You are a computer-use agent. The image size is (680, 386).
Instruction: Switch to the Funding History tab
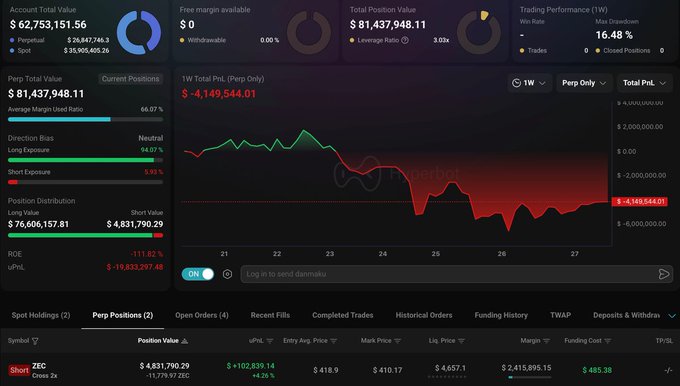tap(501, 315)
